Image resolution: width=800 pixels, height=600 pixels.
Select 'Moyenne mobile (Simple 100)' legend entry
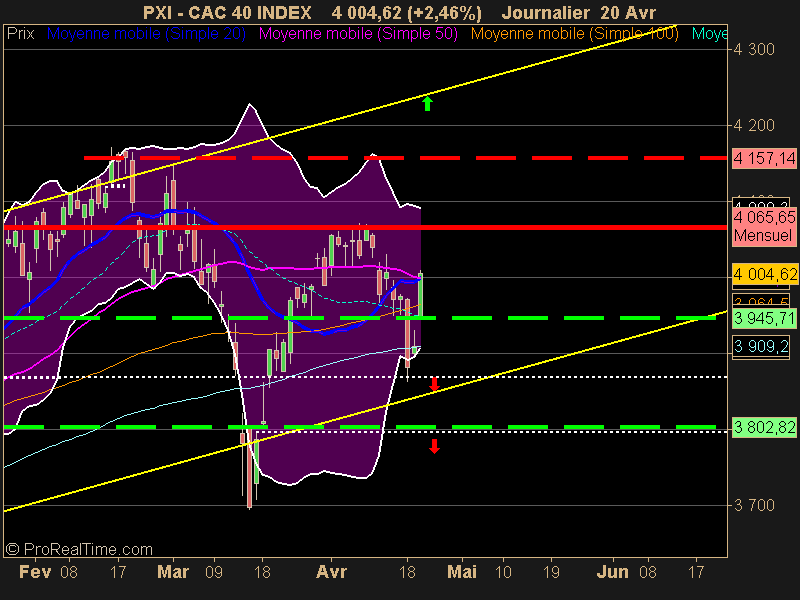click(574, 34)
